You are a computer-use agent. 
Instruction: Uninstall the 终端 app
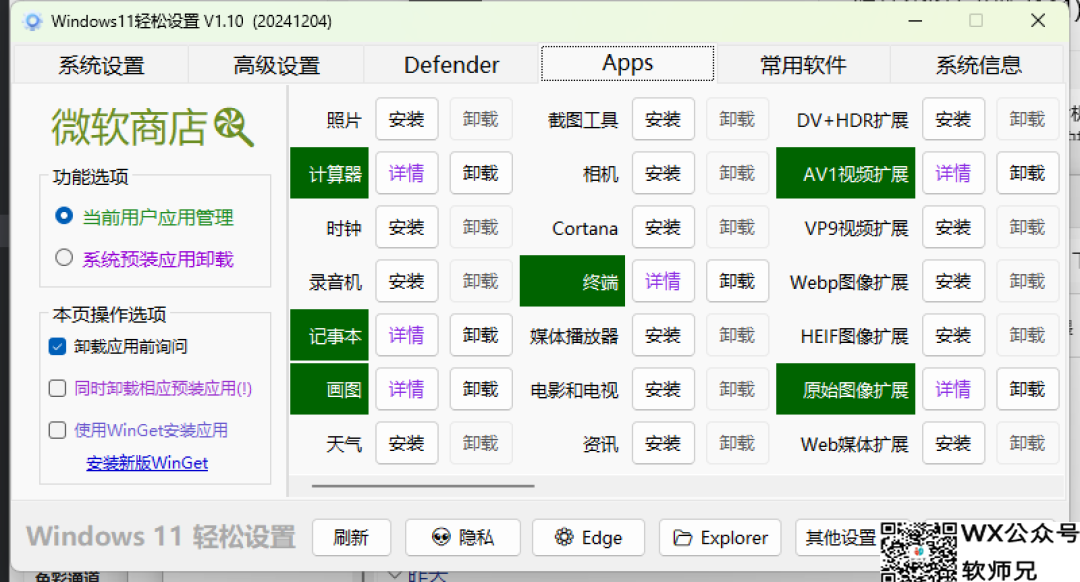pos(737,281)
